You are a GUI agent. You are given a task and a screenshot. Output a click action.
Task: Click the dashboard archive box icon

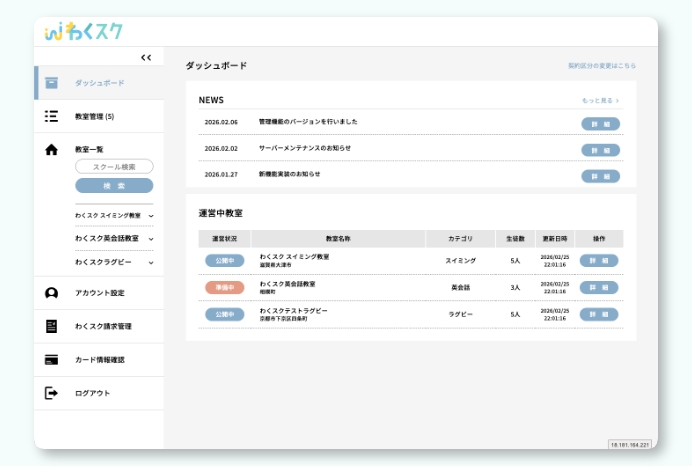point(52,83)
